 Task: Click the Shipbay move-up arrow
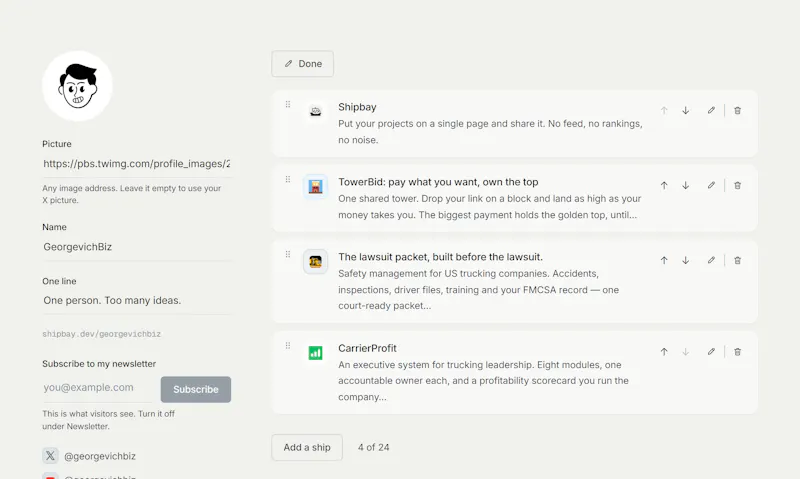coord(664,110)
